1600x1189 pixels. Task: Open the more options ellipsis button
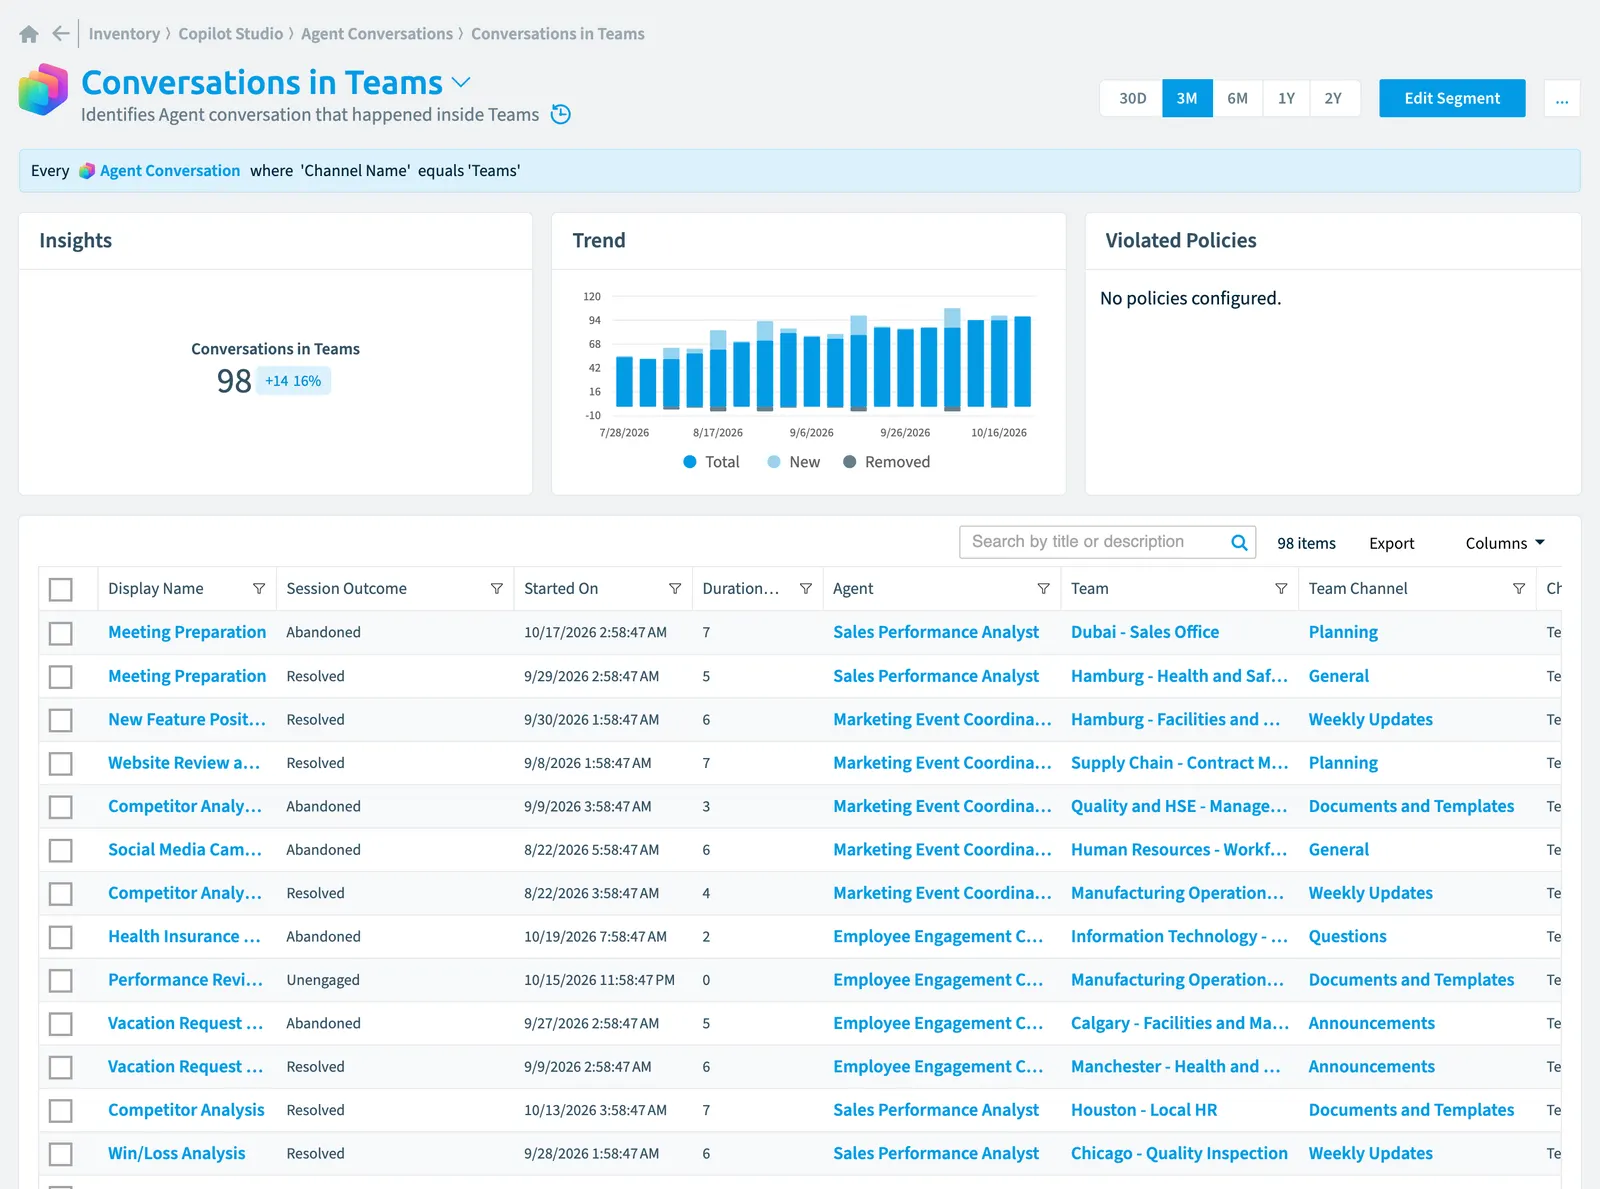(x=1562, y=98)
